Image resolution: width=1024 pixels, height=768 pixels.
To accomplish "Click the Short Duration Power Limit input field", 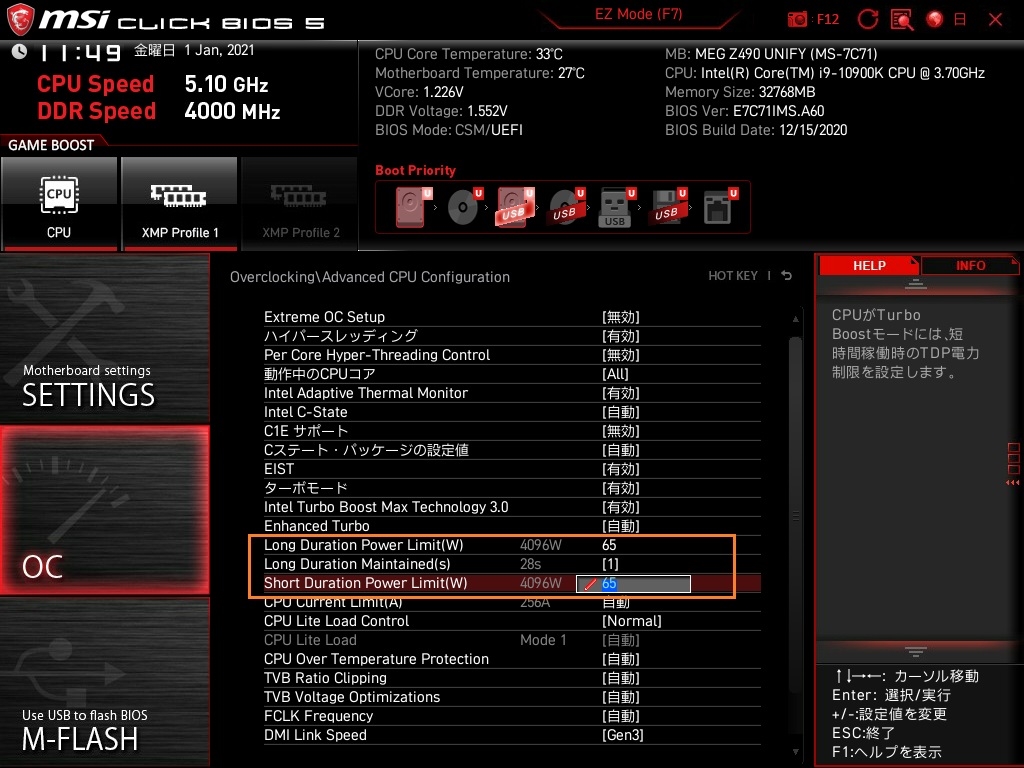I will point(633,584).
